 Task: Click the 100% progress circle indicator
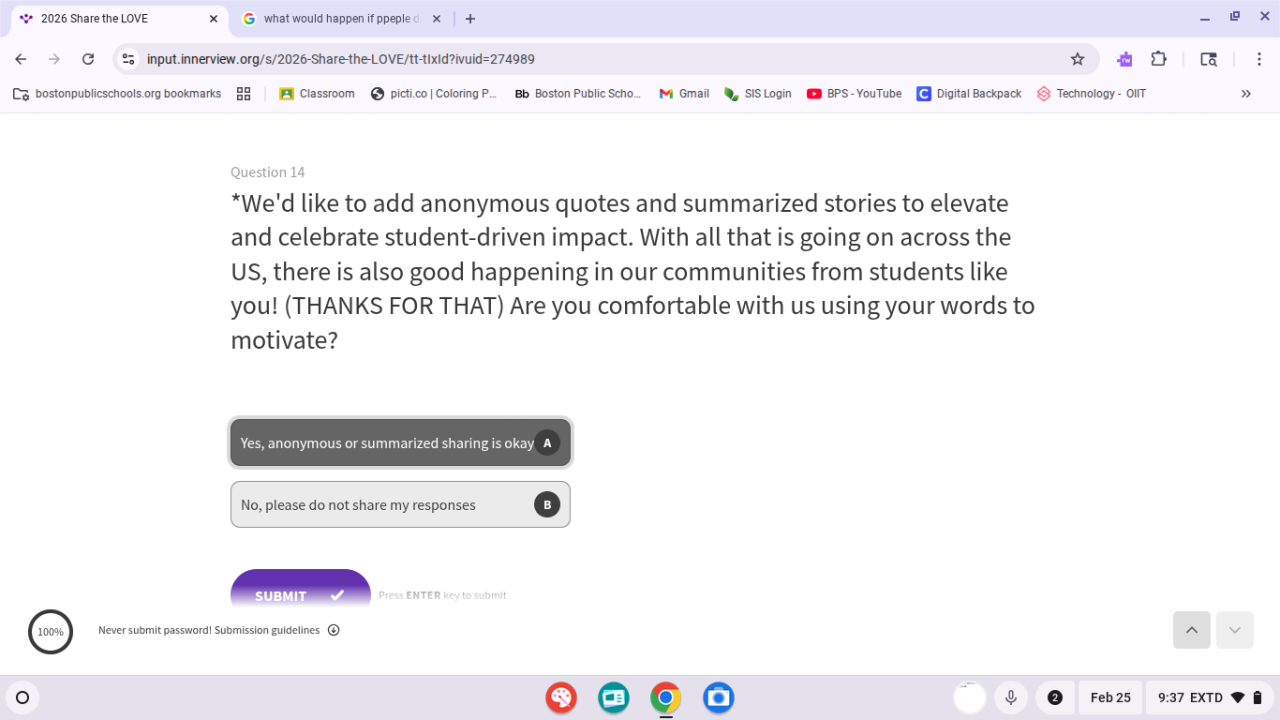[50, 632]
